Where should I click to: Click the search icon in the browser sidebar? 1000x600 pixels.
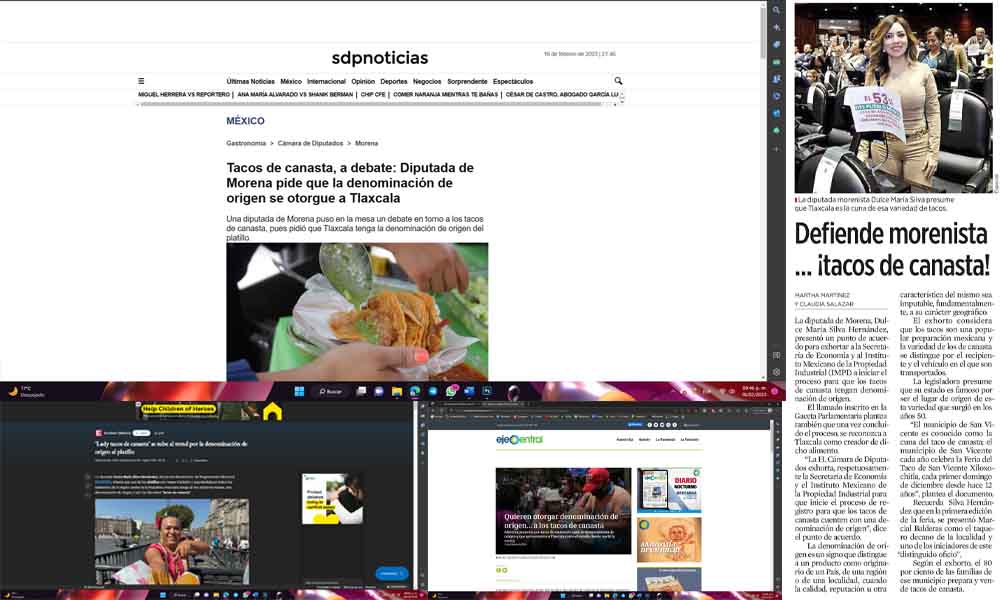click(777, 8)
